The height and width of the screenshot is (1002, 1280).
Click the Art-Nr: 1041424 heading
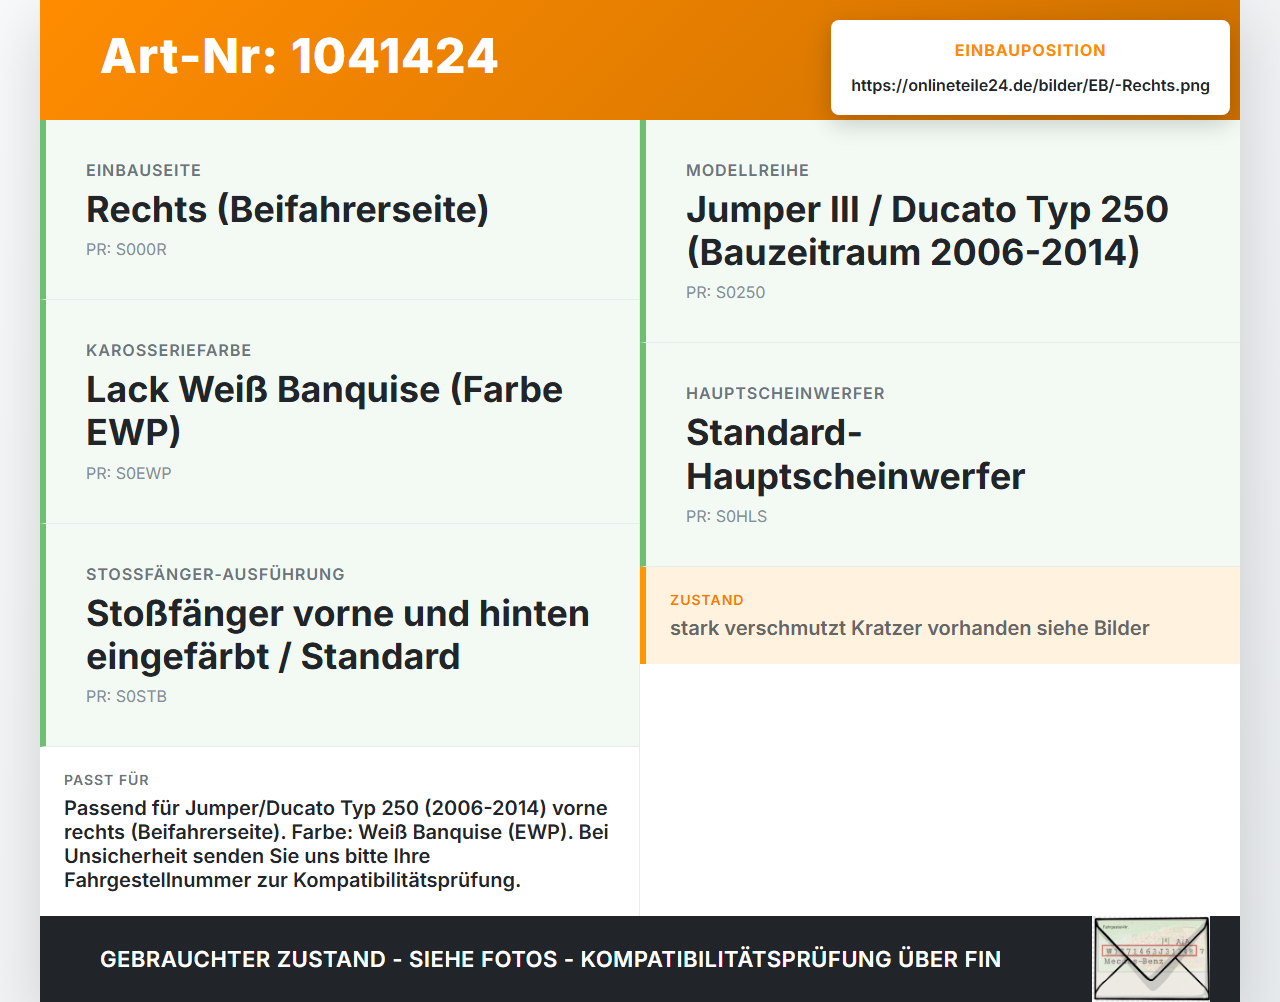pos(299,56)
